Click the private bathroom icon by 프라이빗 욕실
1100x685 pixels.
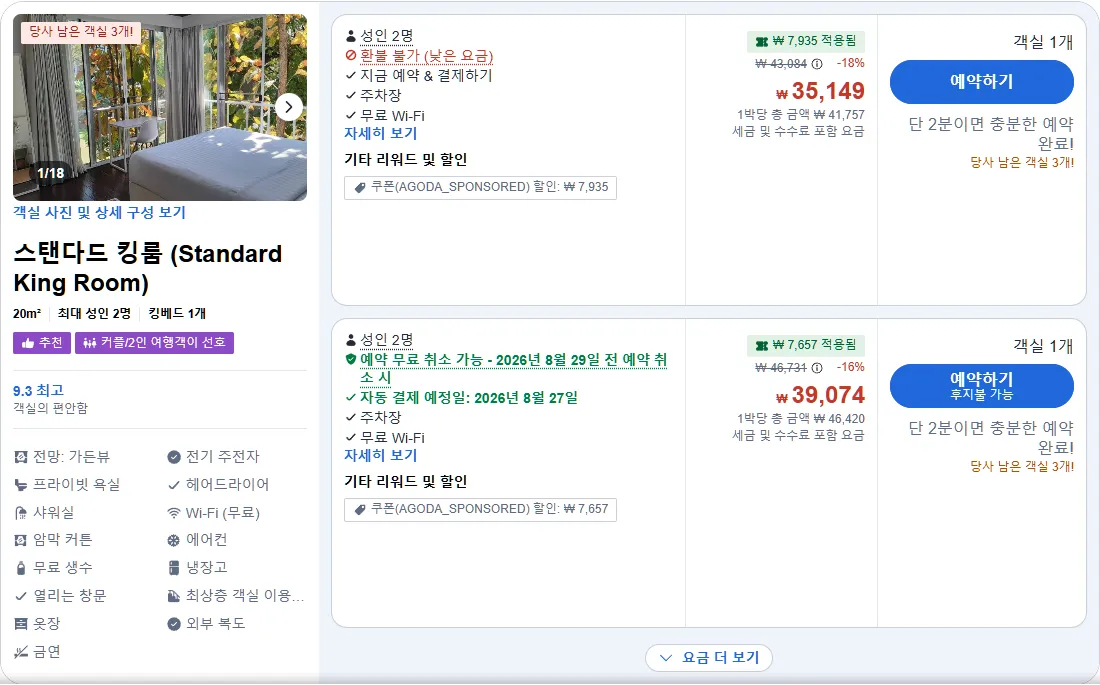[x=21, y=484]
